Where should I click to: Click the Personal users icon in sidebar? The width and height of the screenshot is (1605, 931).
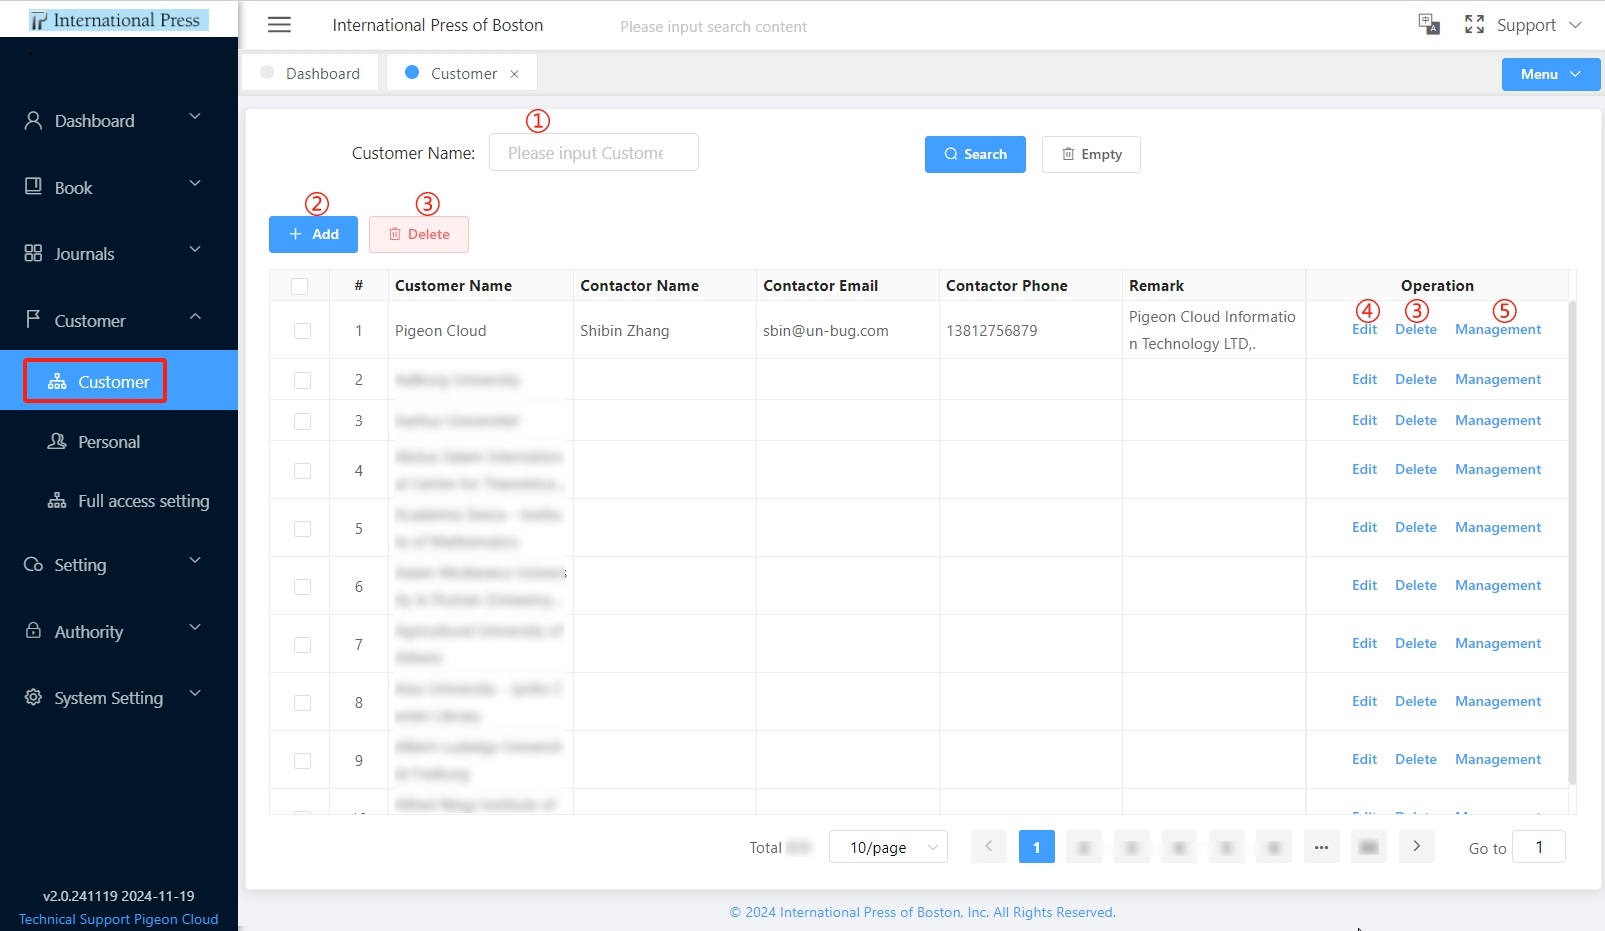[x=57, y=441]
